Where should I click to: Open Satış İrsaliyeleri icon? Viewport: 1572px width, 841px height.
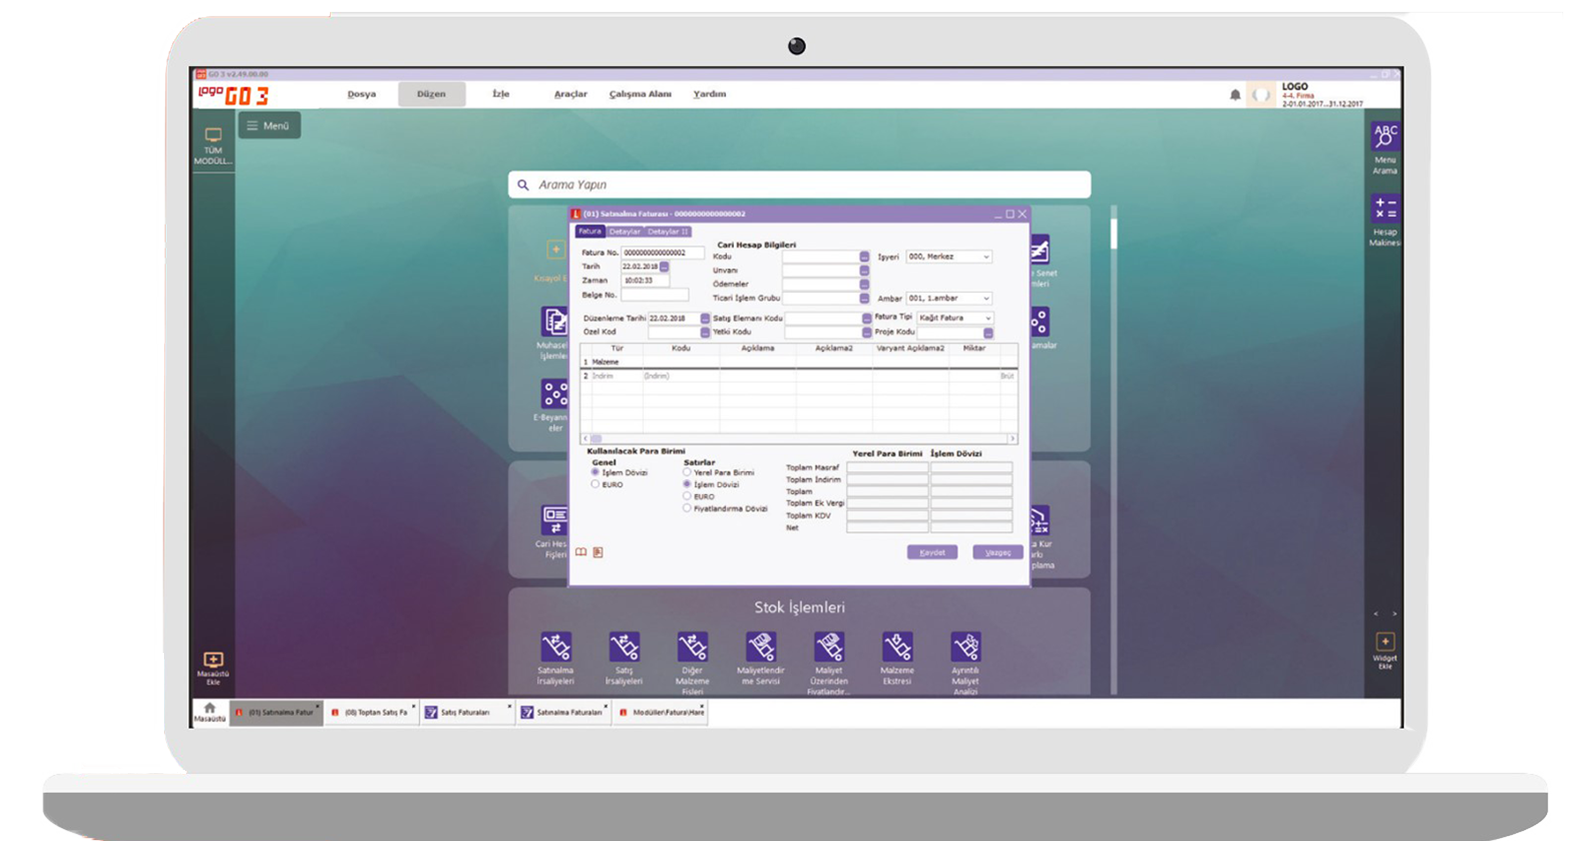pyautogui.click(x=624, y=647)
